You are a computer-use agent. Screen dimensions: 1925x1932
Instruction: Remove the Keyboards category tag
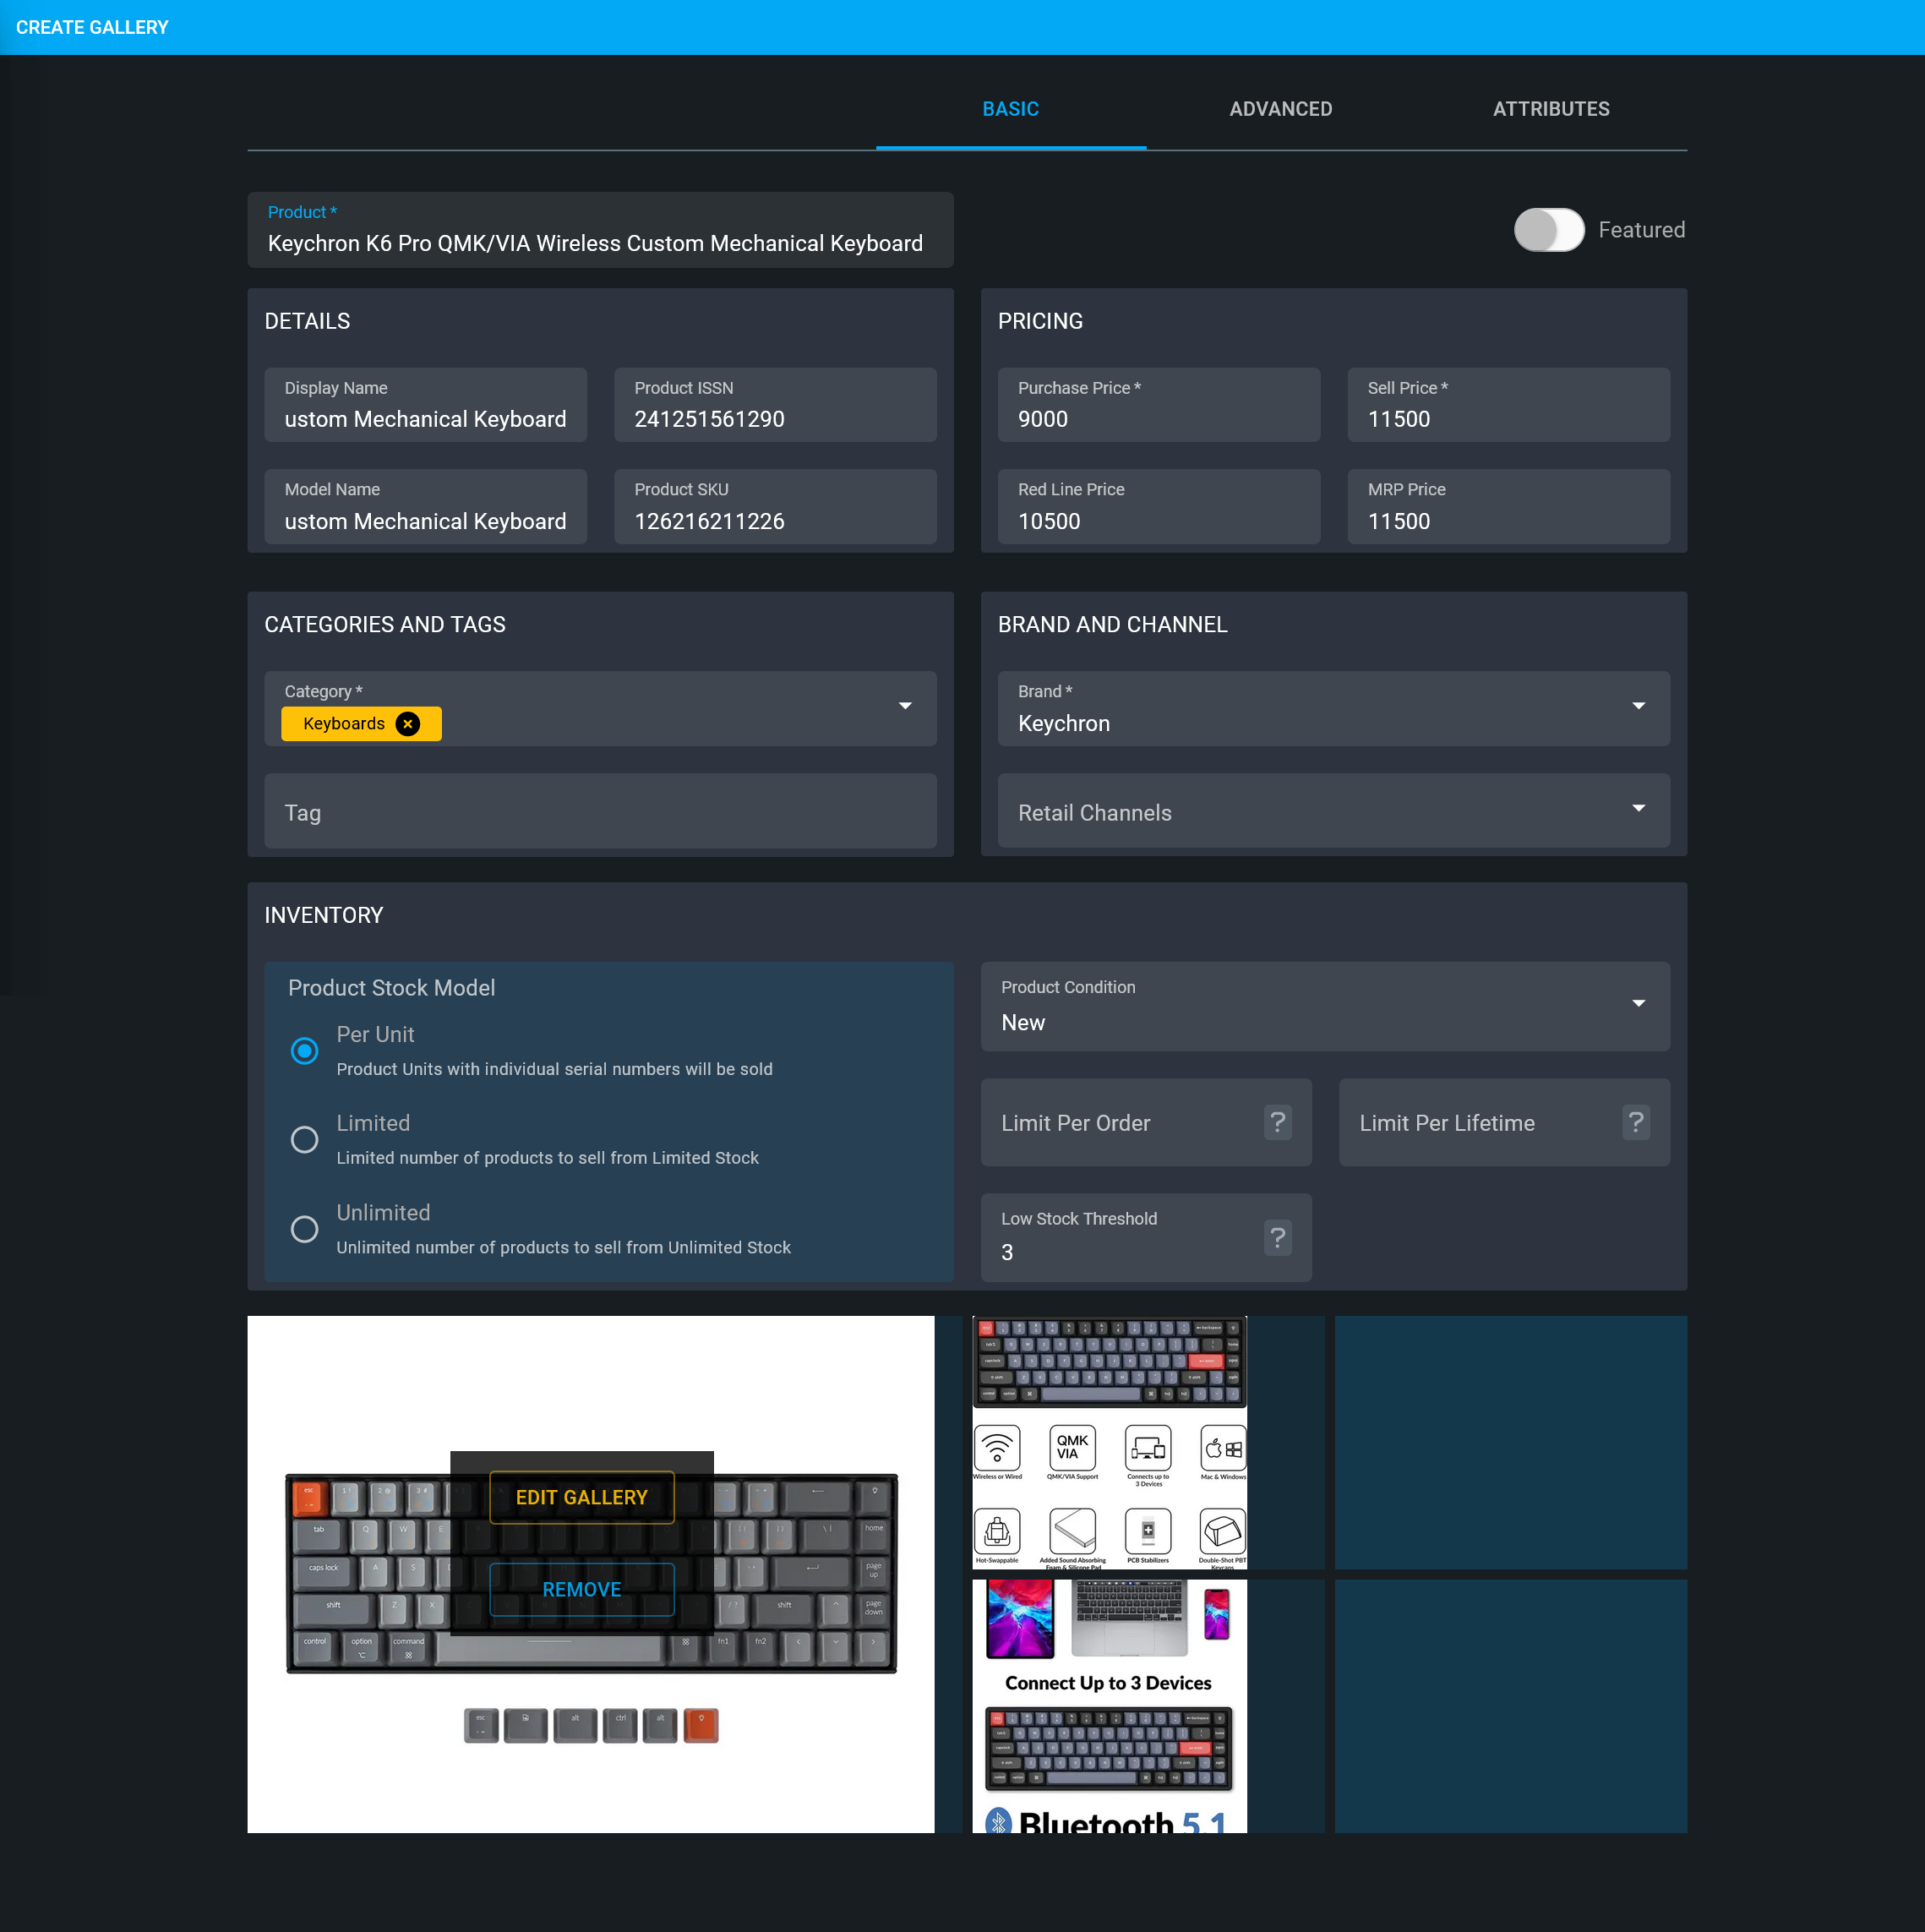tap(409, 724)
